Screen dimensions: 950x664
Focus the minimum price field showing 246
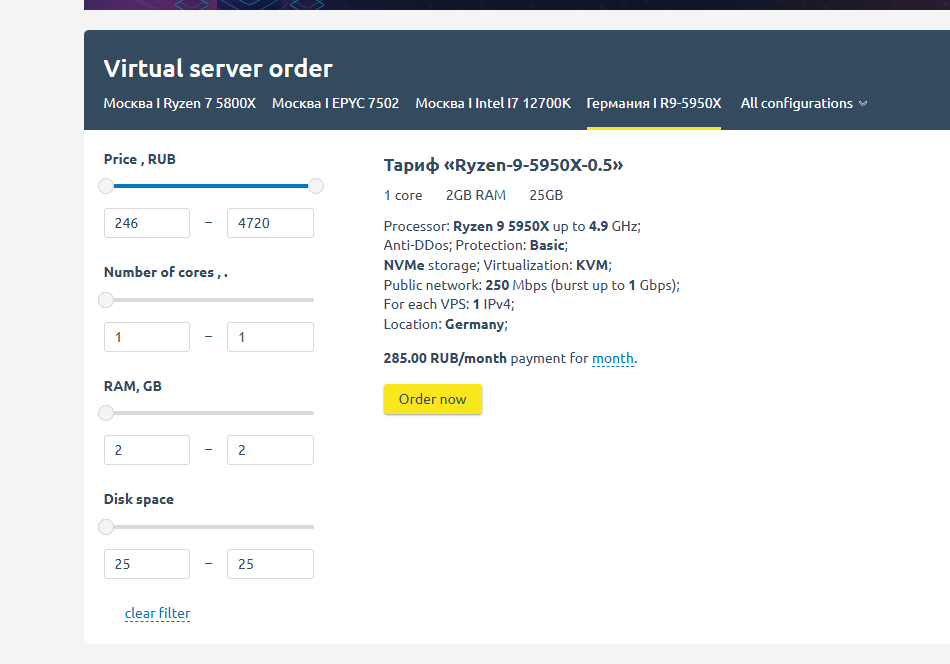pyautogui.click(x=147, y=223)
